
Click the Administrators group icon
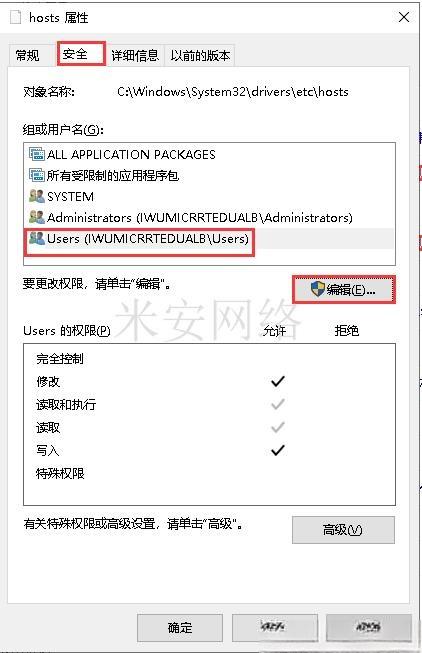pyautogui.click(x=37, y=217)
